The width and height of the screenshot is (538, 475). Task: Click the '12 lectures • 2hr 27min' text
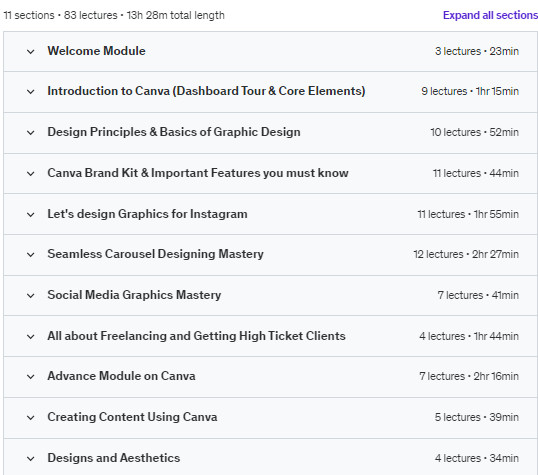(466, 255)
